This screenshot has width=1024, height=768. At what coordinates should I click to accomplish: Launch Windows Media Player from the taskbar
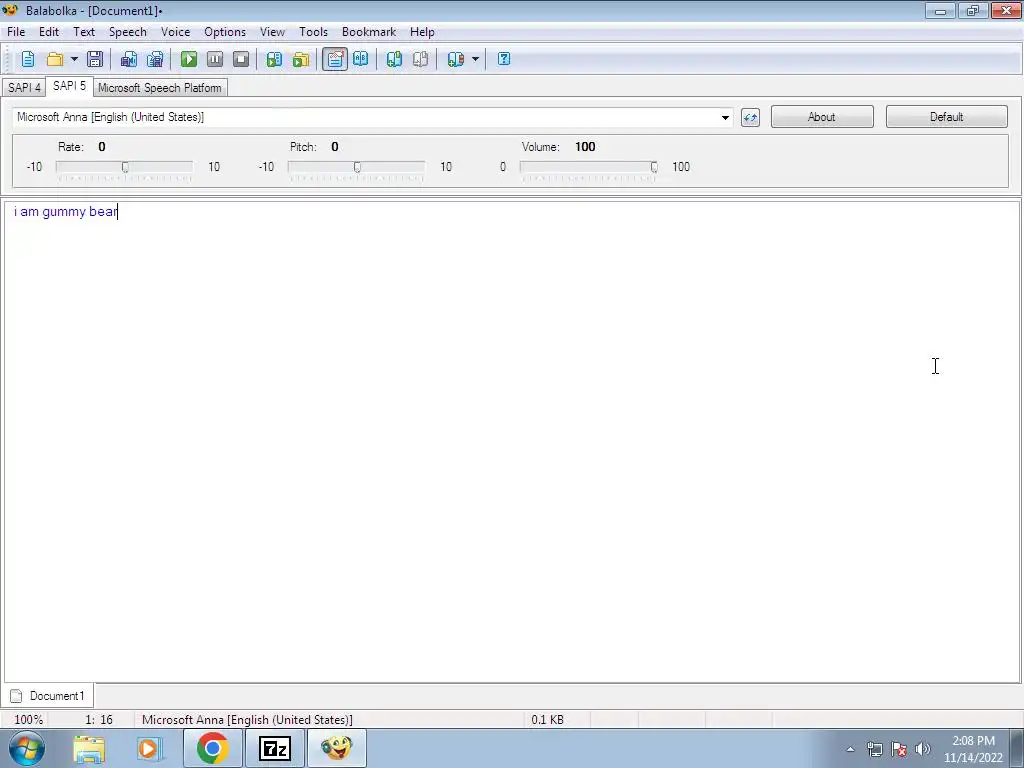coord(149,748)
